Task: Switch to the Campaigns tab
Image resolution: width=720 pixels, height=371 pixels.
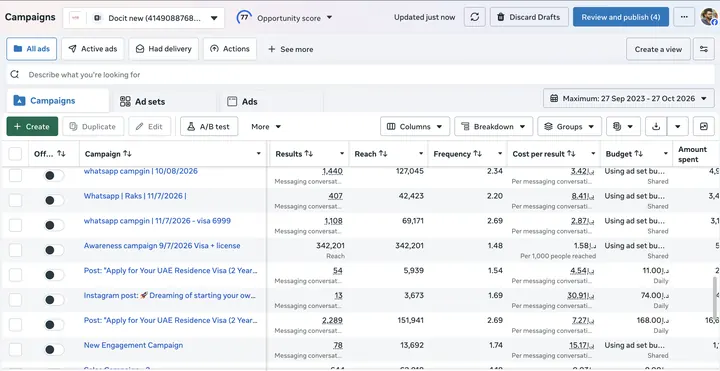Action: [x=58, y=101]
